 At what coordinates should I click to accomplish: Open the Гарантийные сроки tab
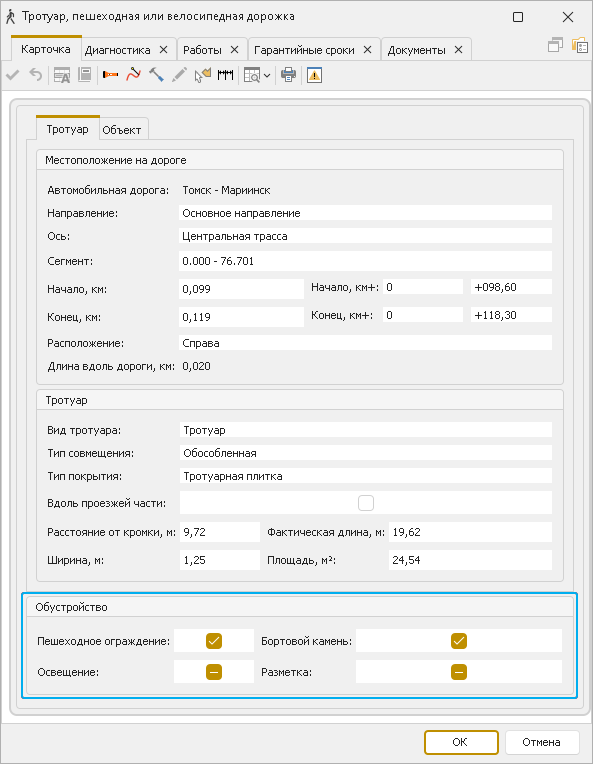304,50
